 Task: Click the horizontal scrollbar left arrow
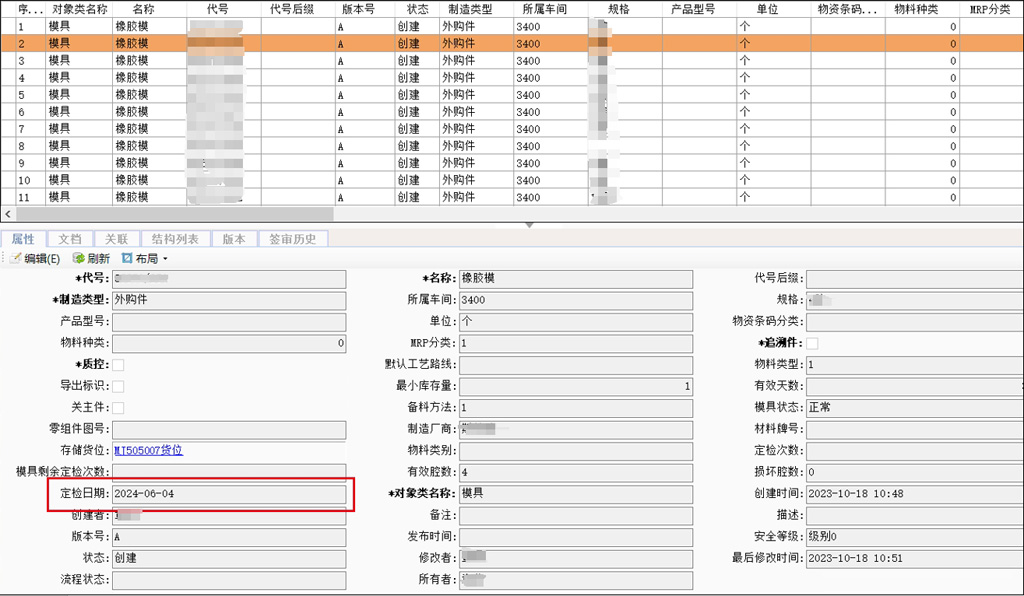tap(9, 214)
